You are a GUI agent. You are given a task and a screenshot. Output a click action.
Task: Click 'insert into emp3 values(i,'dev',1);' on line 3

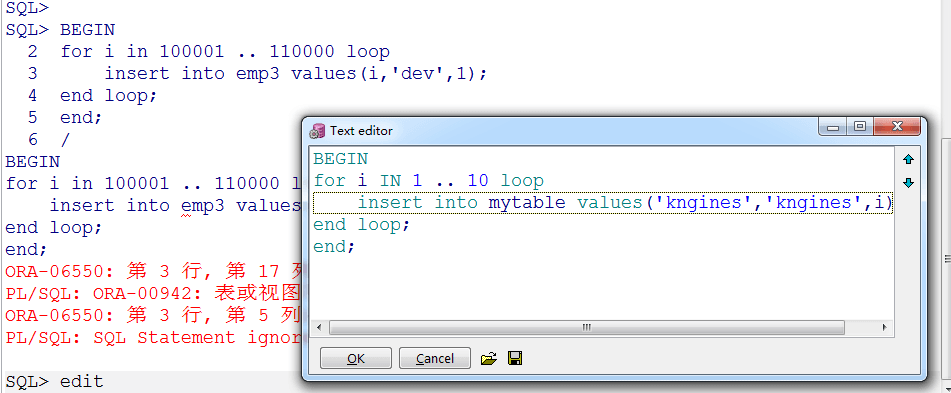pyautogui.click(x=296, y=73)
